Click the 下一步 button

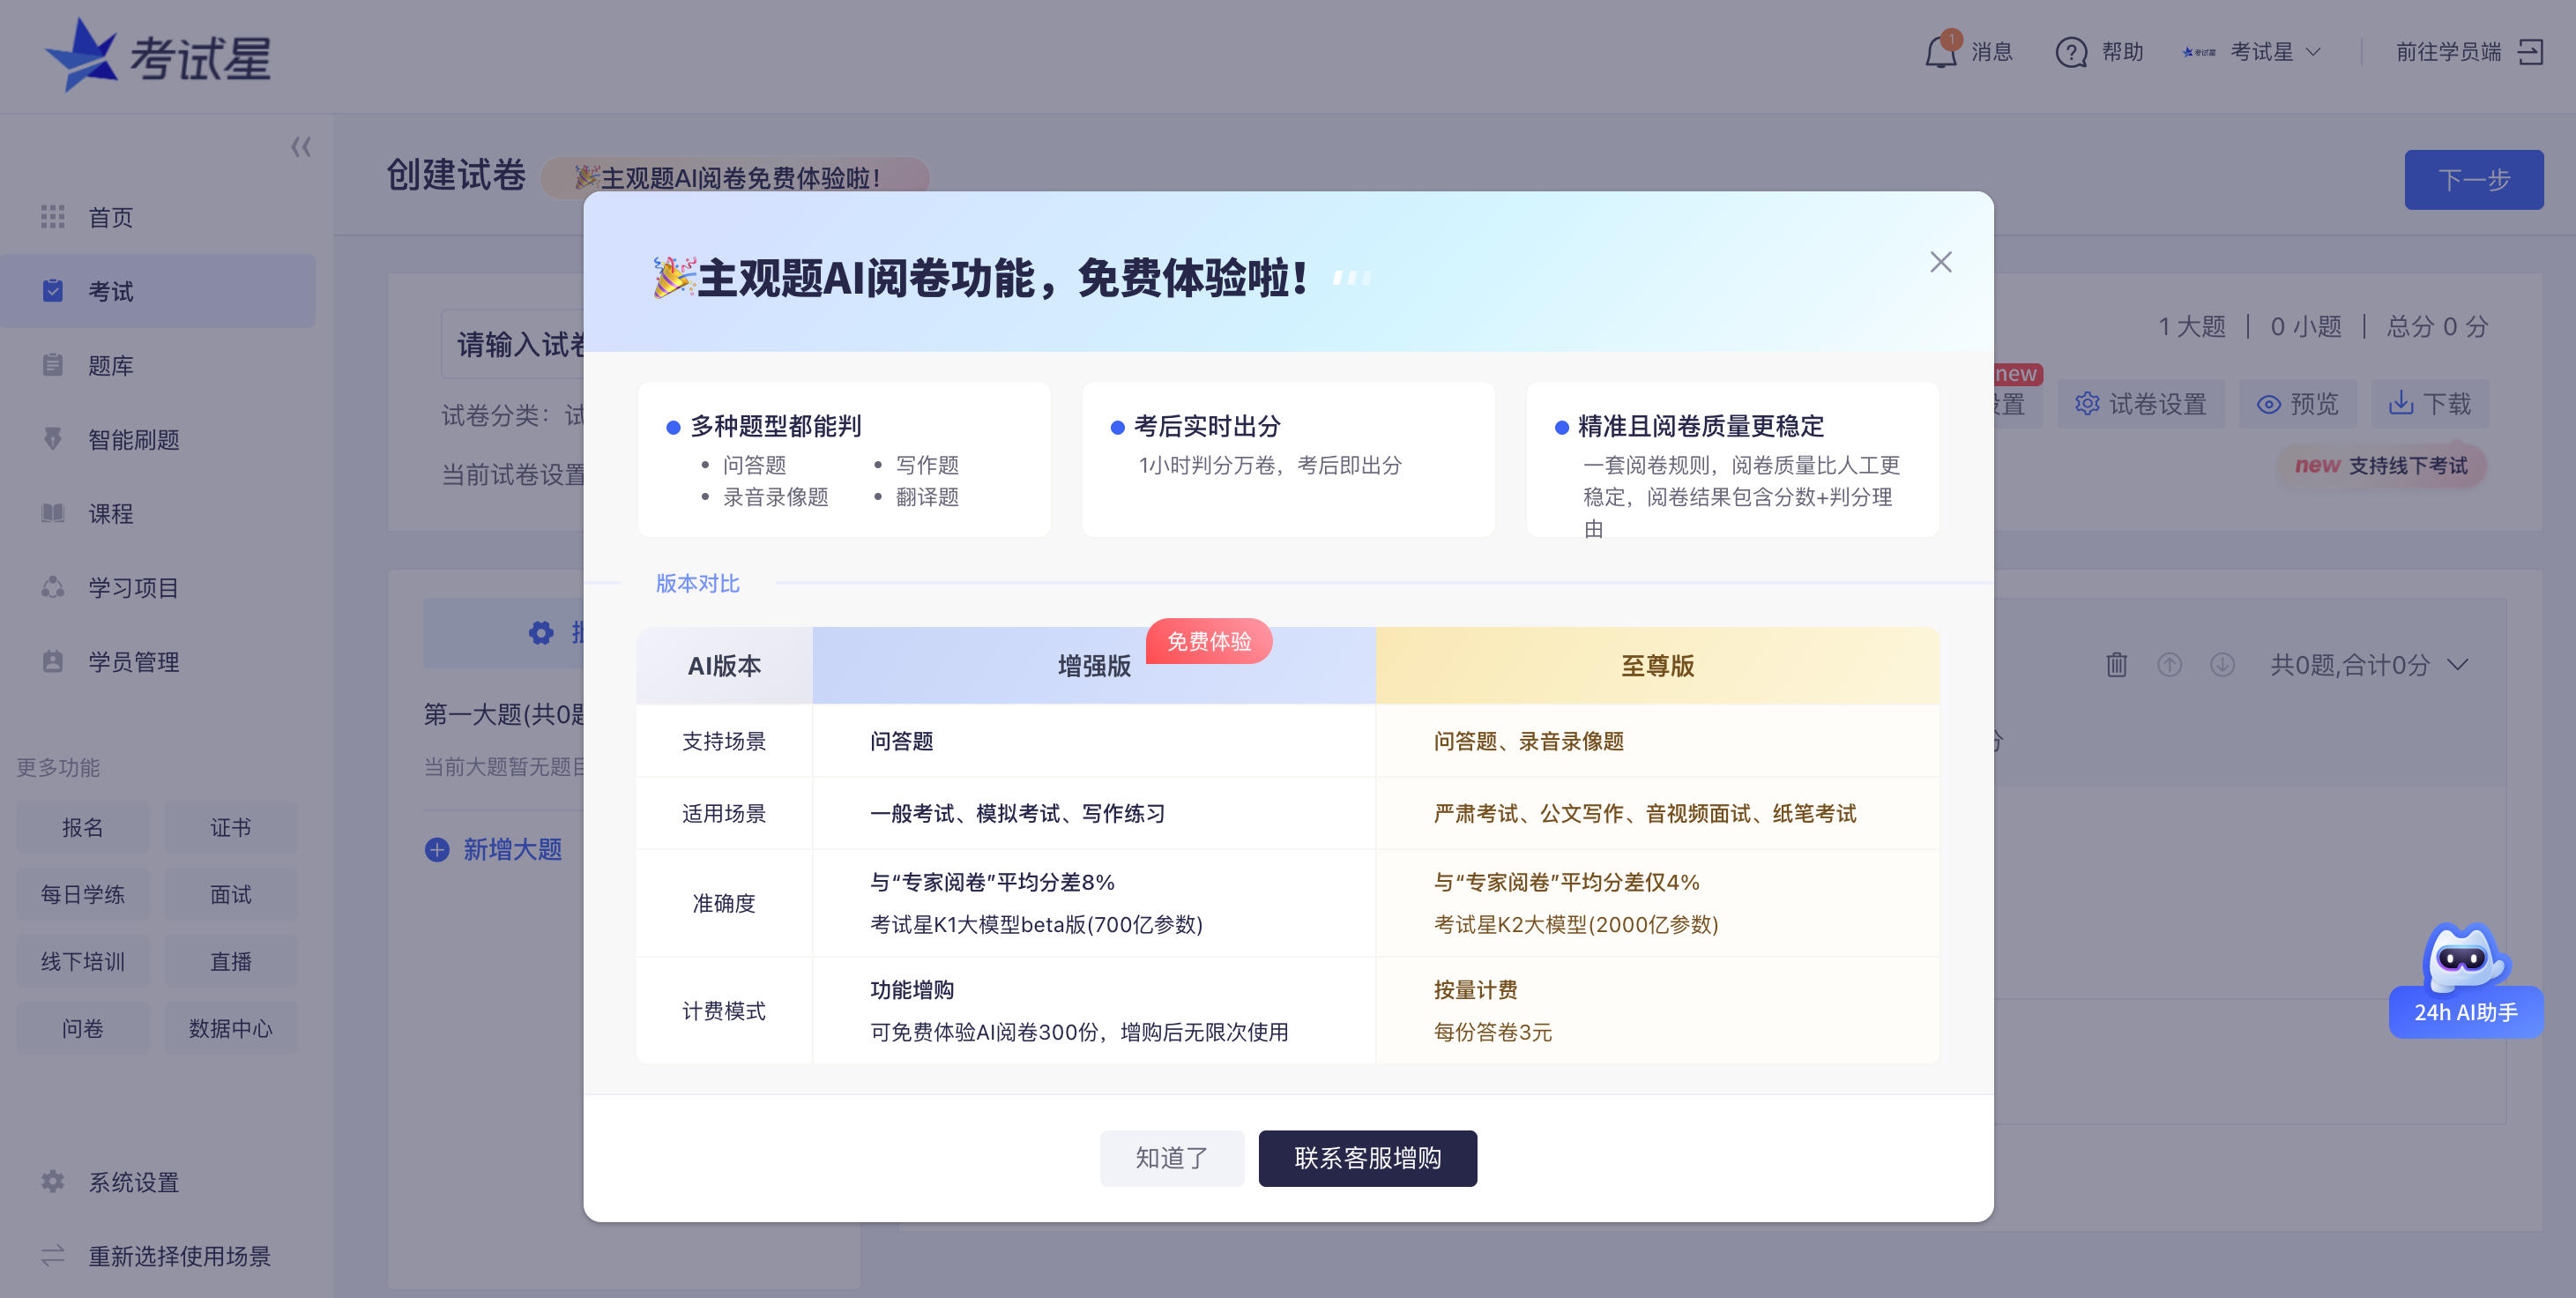(2473, 180)
